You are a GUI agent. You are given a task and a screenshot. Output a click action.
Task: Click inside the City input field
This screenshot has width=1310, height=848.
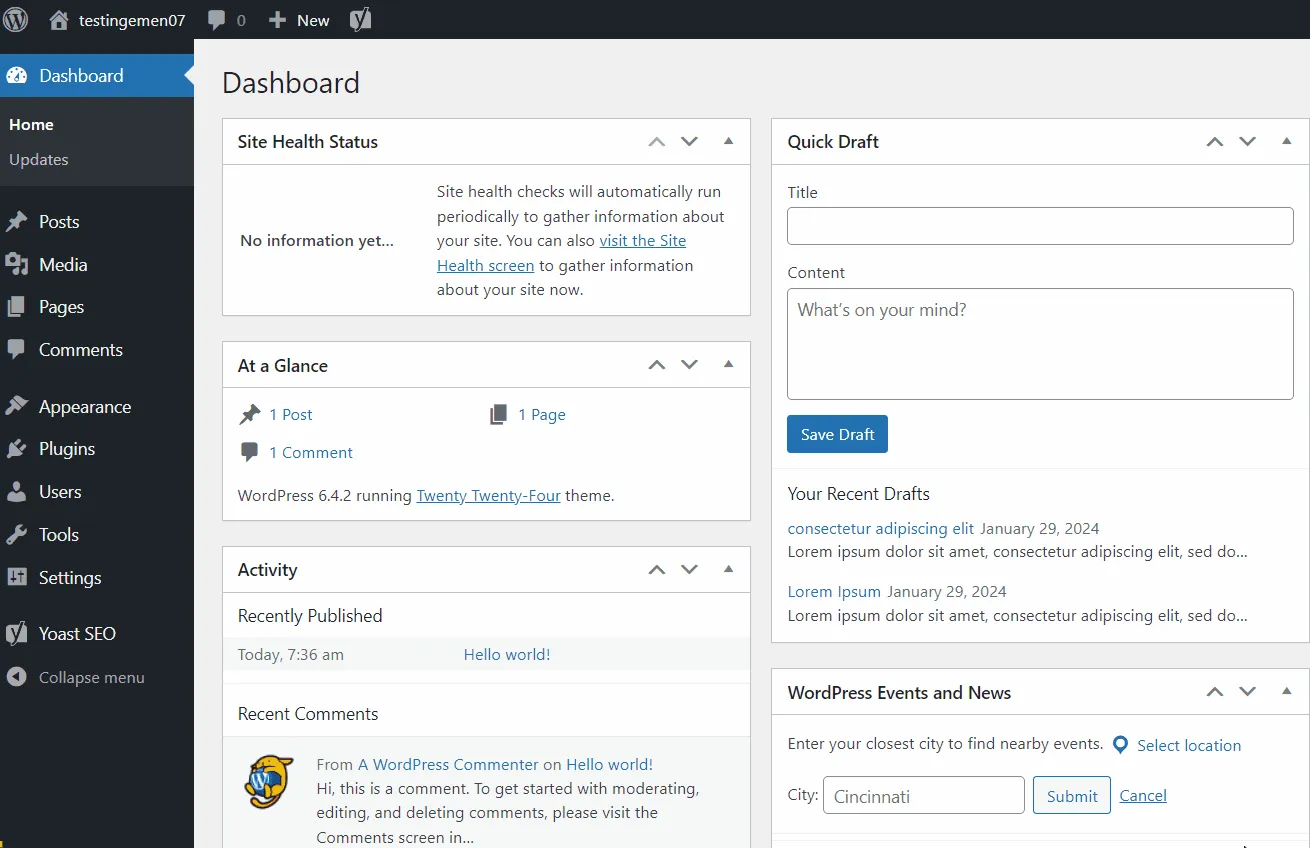coord(922,795)
